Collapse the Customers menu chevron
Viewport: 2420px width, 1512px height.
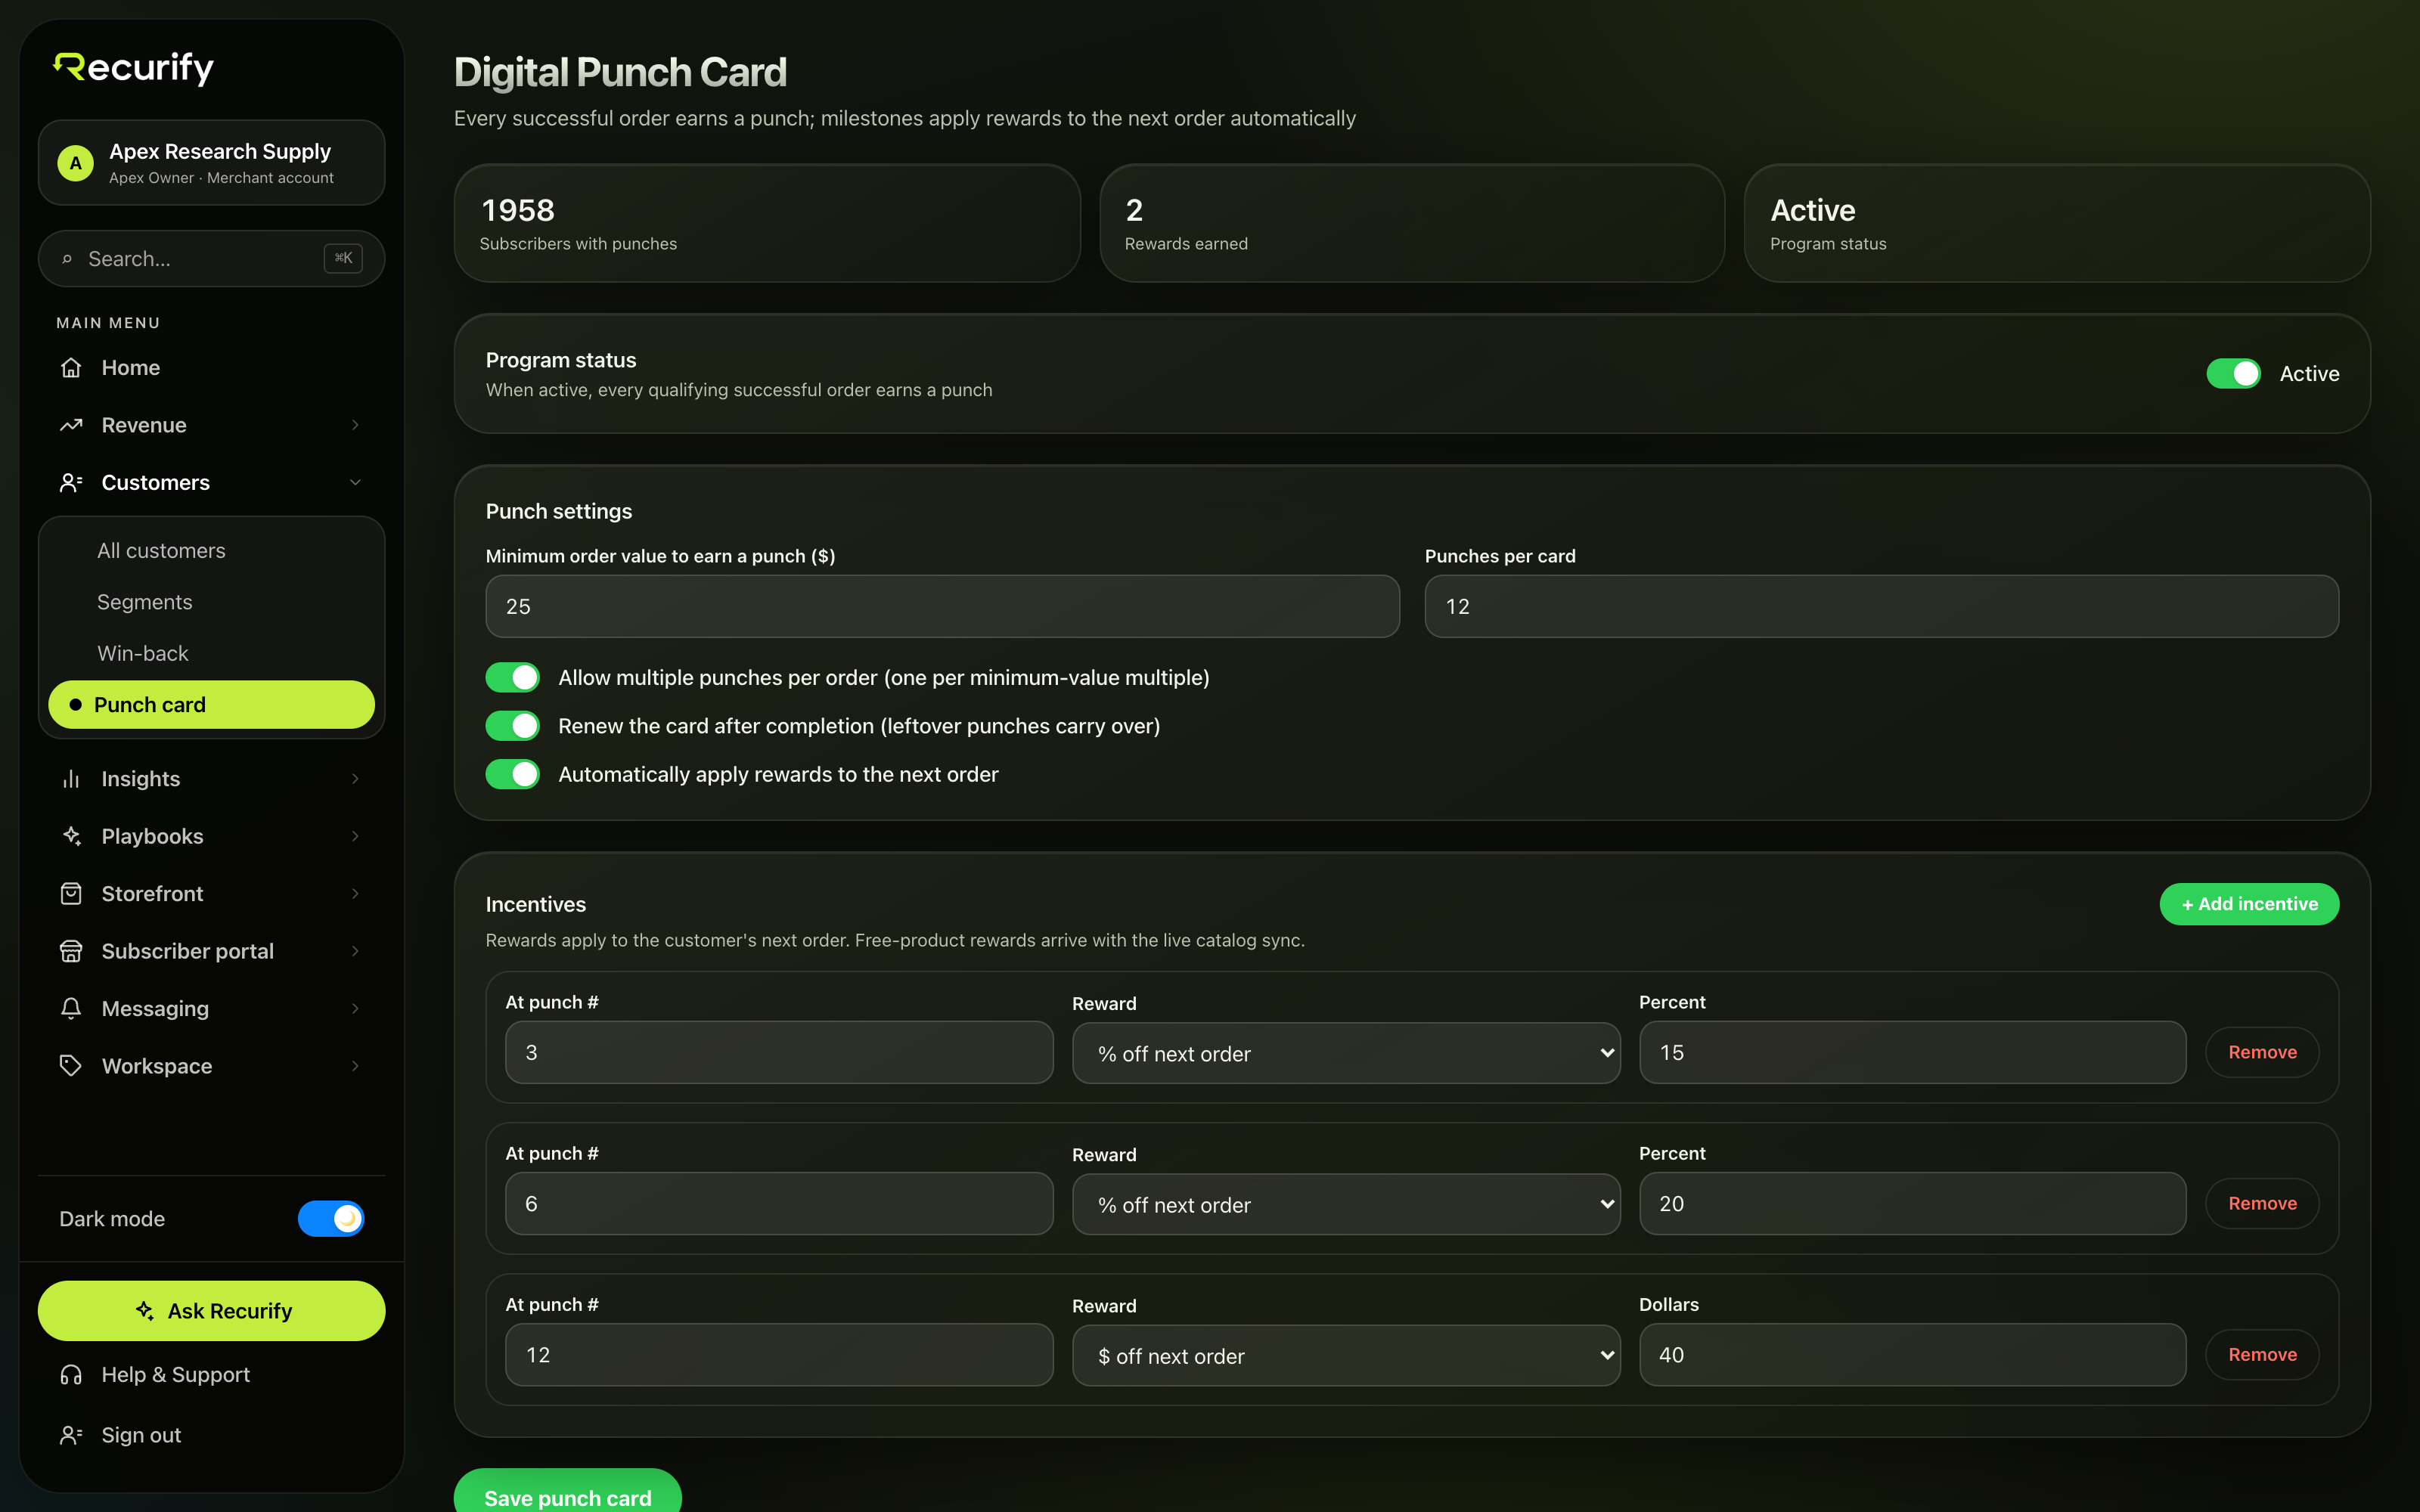tap(355, 483)
